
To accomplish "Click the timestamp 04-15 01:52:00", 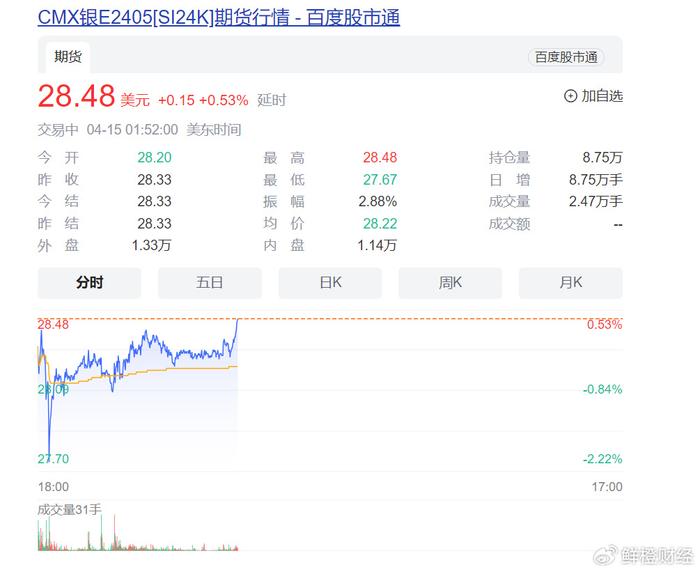I will 132,130.
